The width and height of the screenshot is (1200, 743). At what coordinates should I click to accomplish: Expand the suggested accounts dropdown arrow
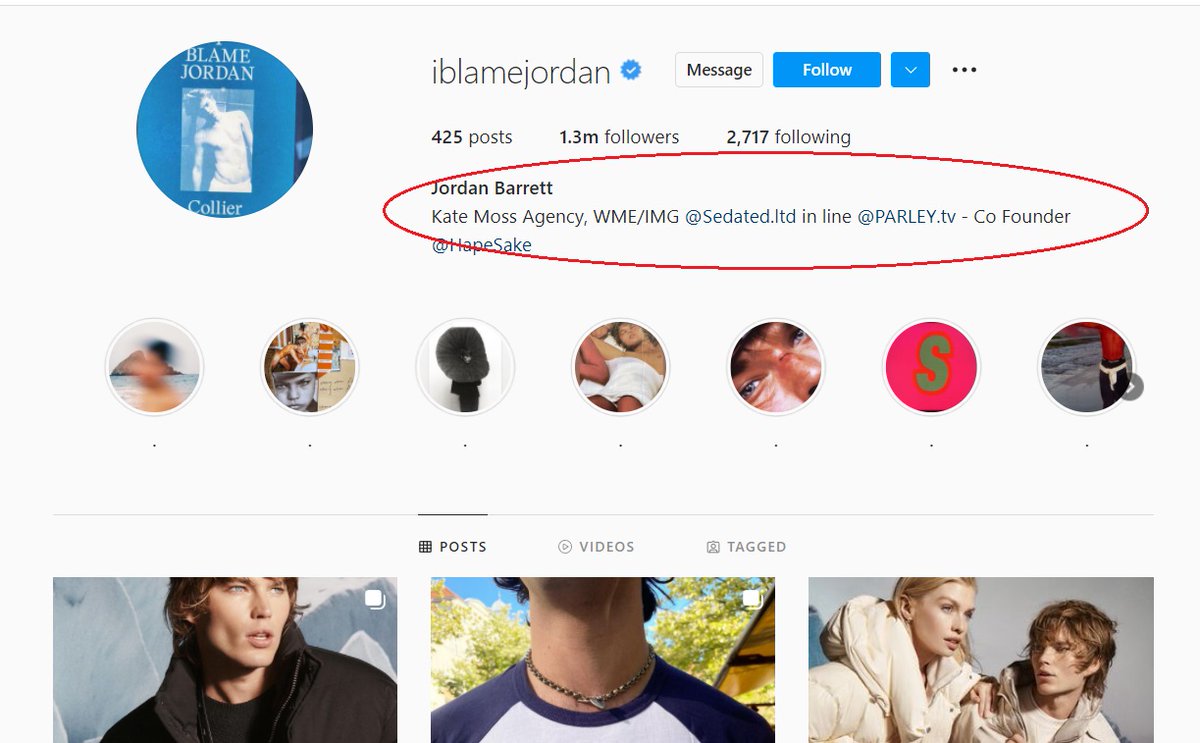910,70
